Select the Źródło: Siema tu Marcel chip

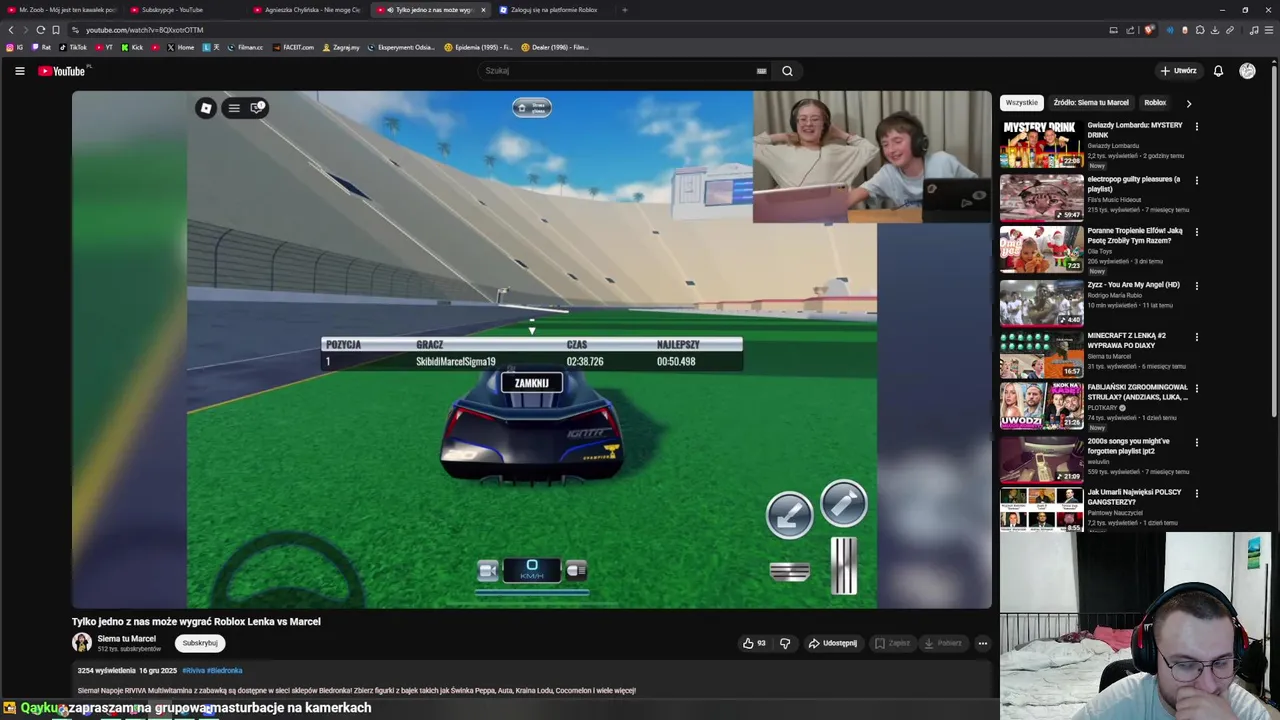pyautogui.click(x=1091, y=103)
